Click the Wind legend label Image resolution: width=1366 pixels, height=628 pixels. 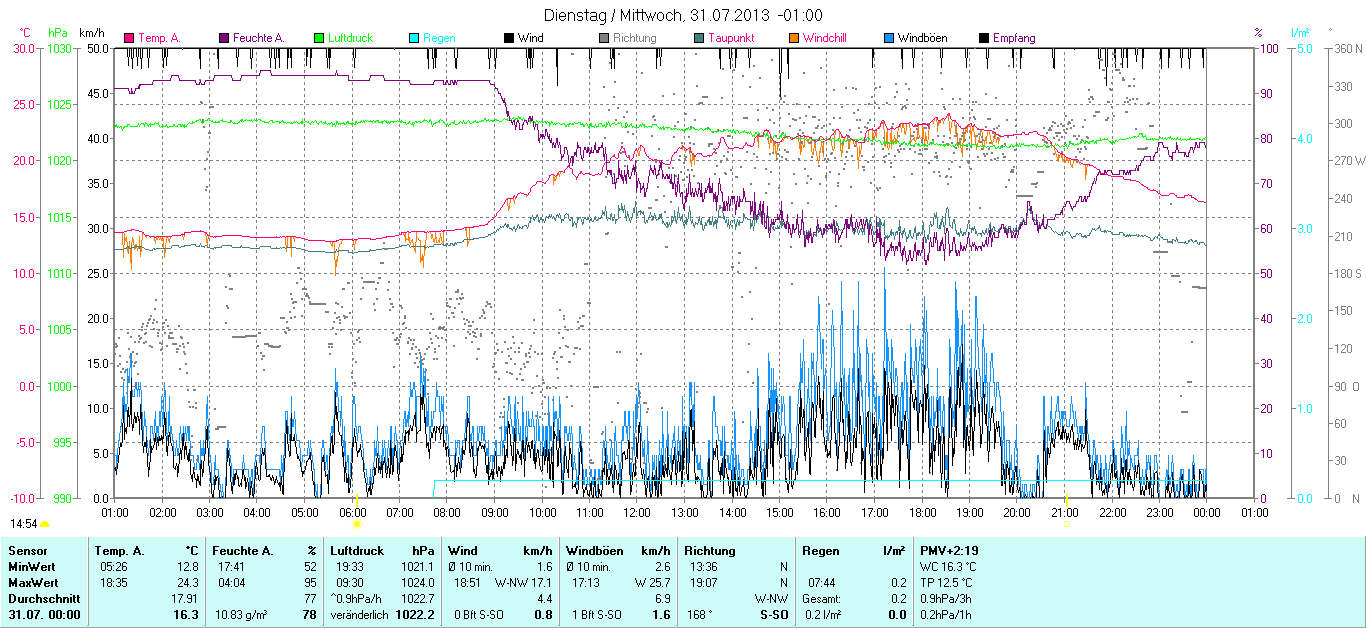[x=531, y=38]
